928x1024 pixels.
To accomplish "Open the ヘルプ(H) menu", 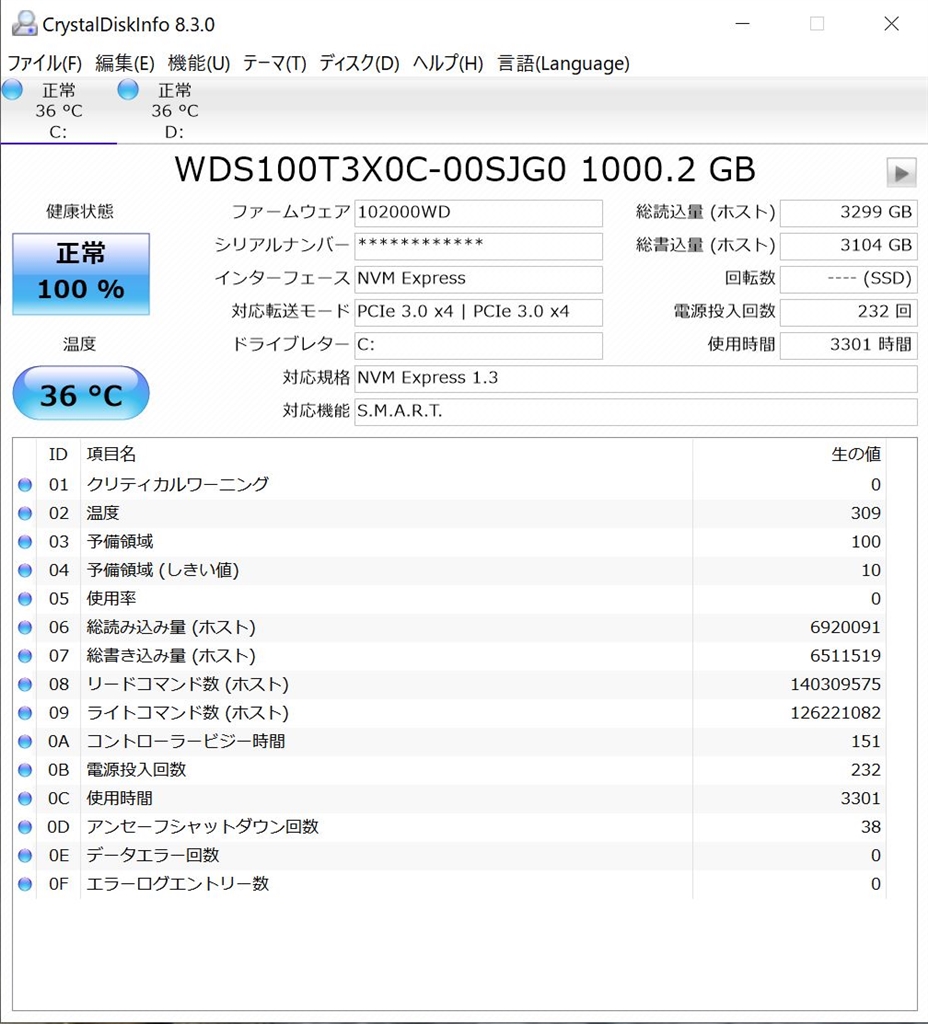I will click(x=448, y=63).
